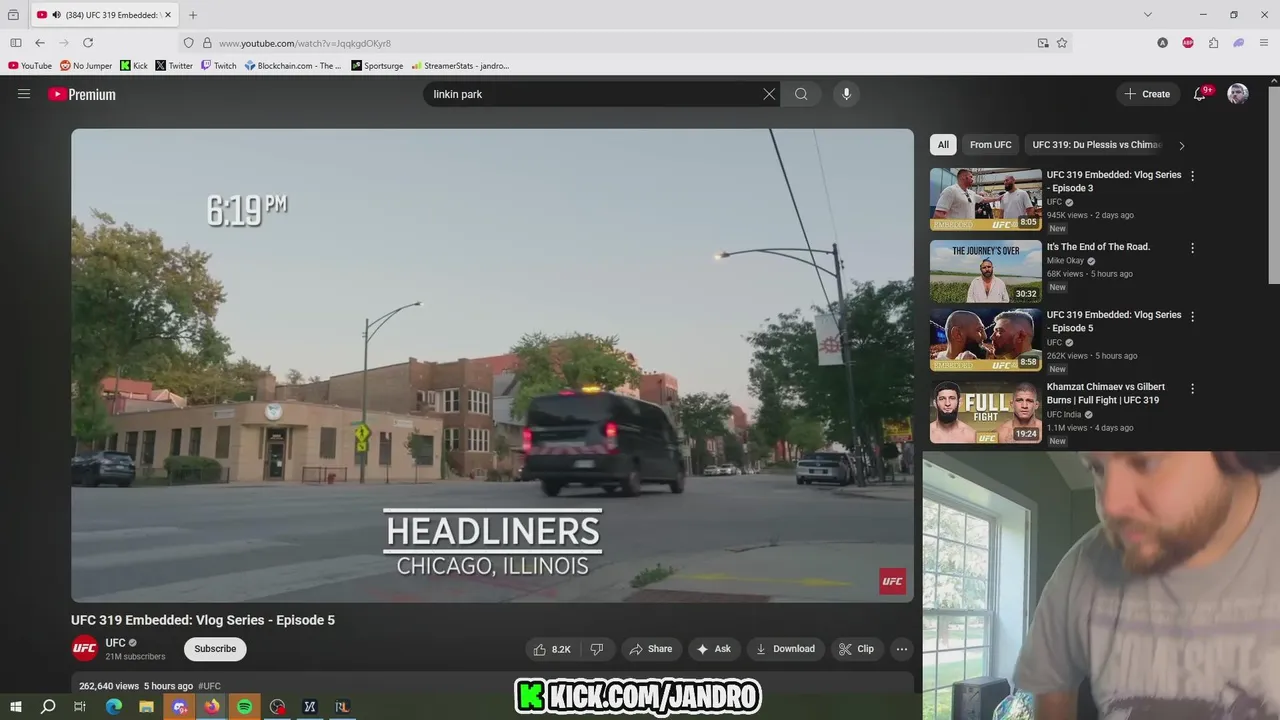1280x720 pixels.
Task: Start voice search with microphone icon
Action: [x=846, y=94]
